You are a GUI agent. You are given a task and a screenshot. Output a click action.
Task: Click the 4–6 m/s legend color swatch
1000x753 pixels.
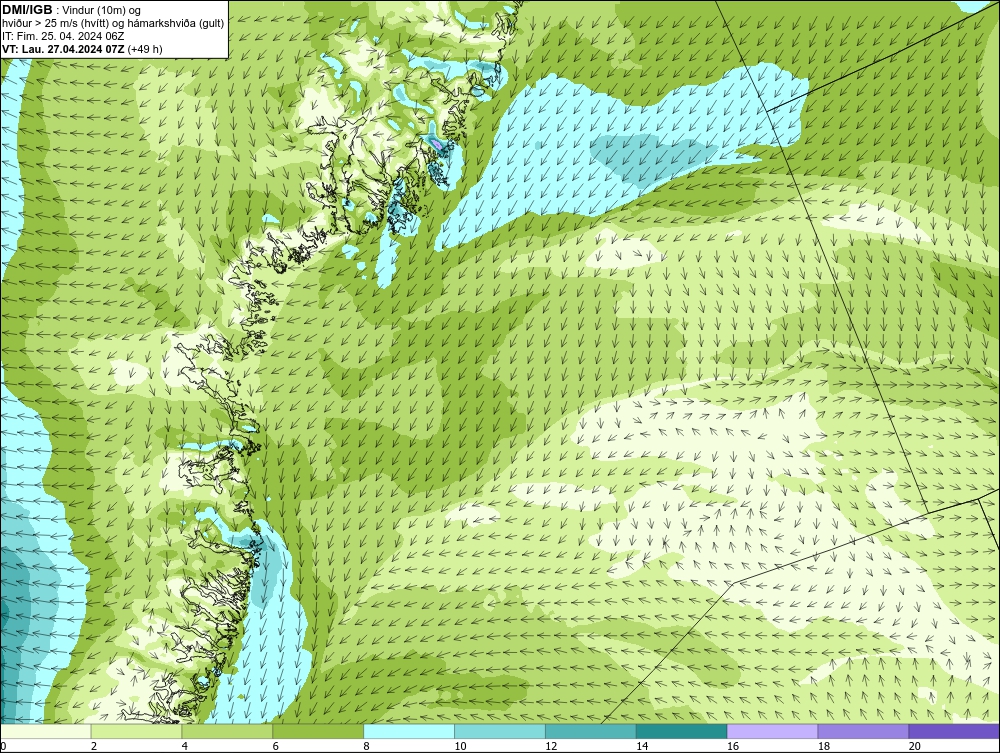[x=227, y=731]
